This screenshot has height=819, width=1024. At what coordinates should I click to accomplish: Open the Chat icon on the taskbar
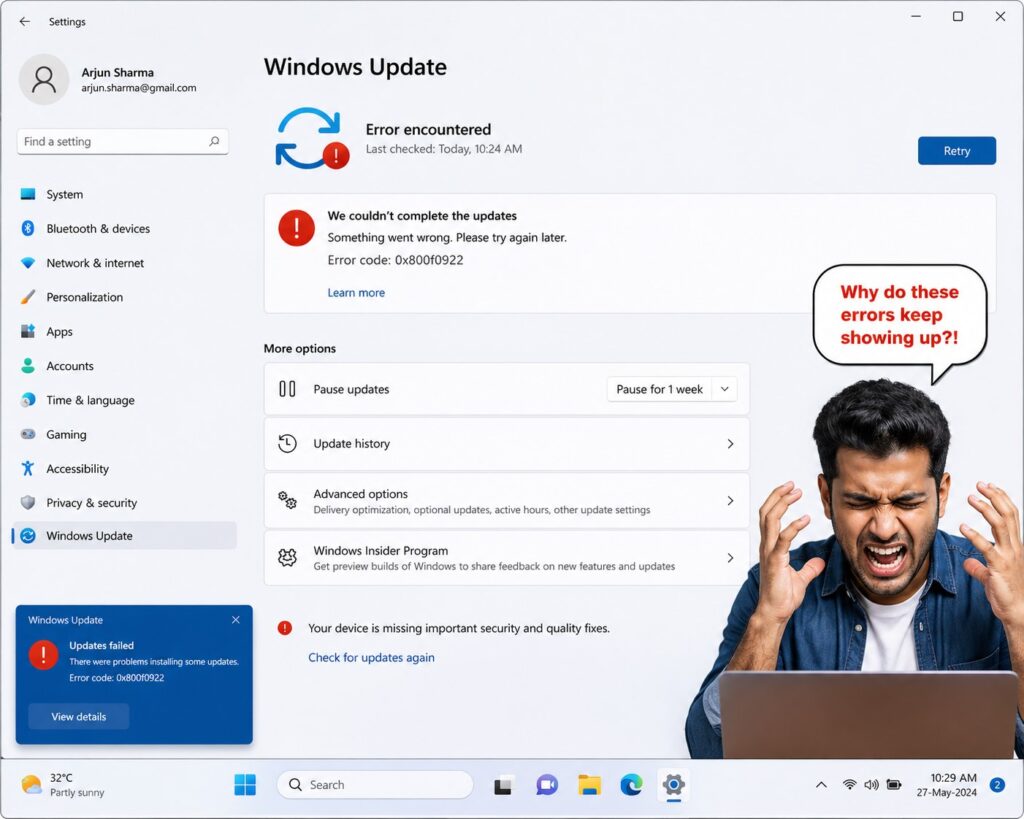(x=546, y=785)
